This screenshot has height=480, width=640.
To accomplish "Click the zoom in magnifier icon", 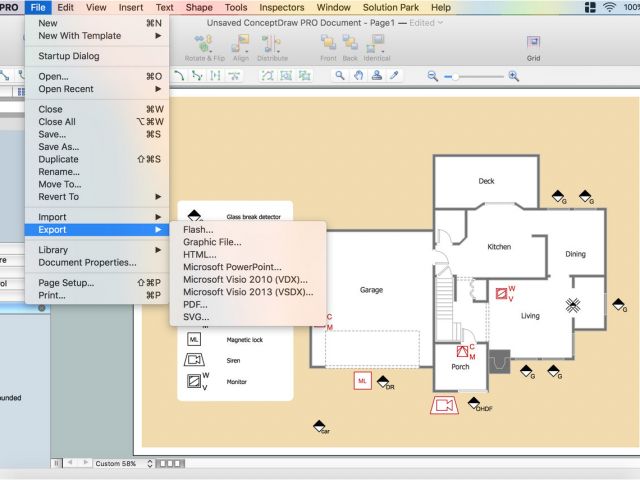I will [x=513, y=76].
